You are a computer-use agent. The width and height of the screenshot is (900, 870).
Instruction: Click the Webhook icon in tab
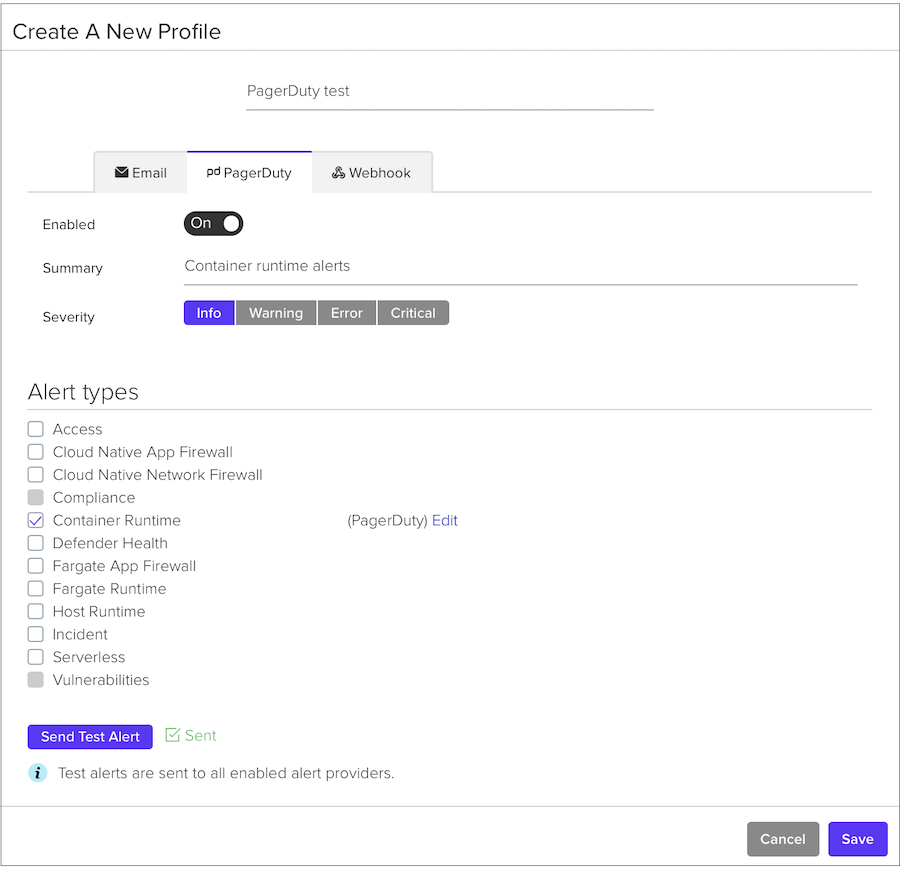click(x=339, y=173)
